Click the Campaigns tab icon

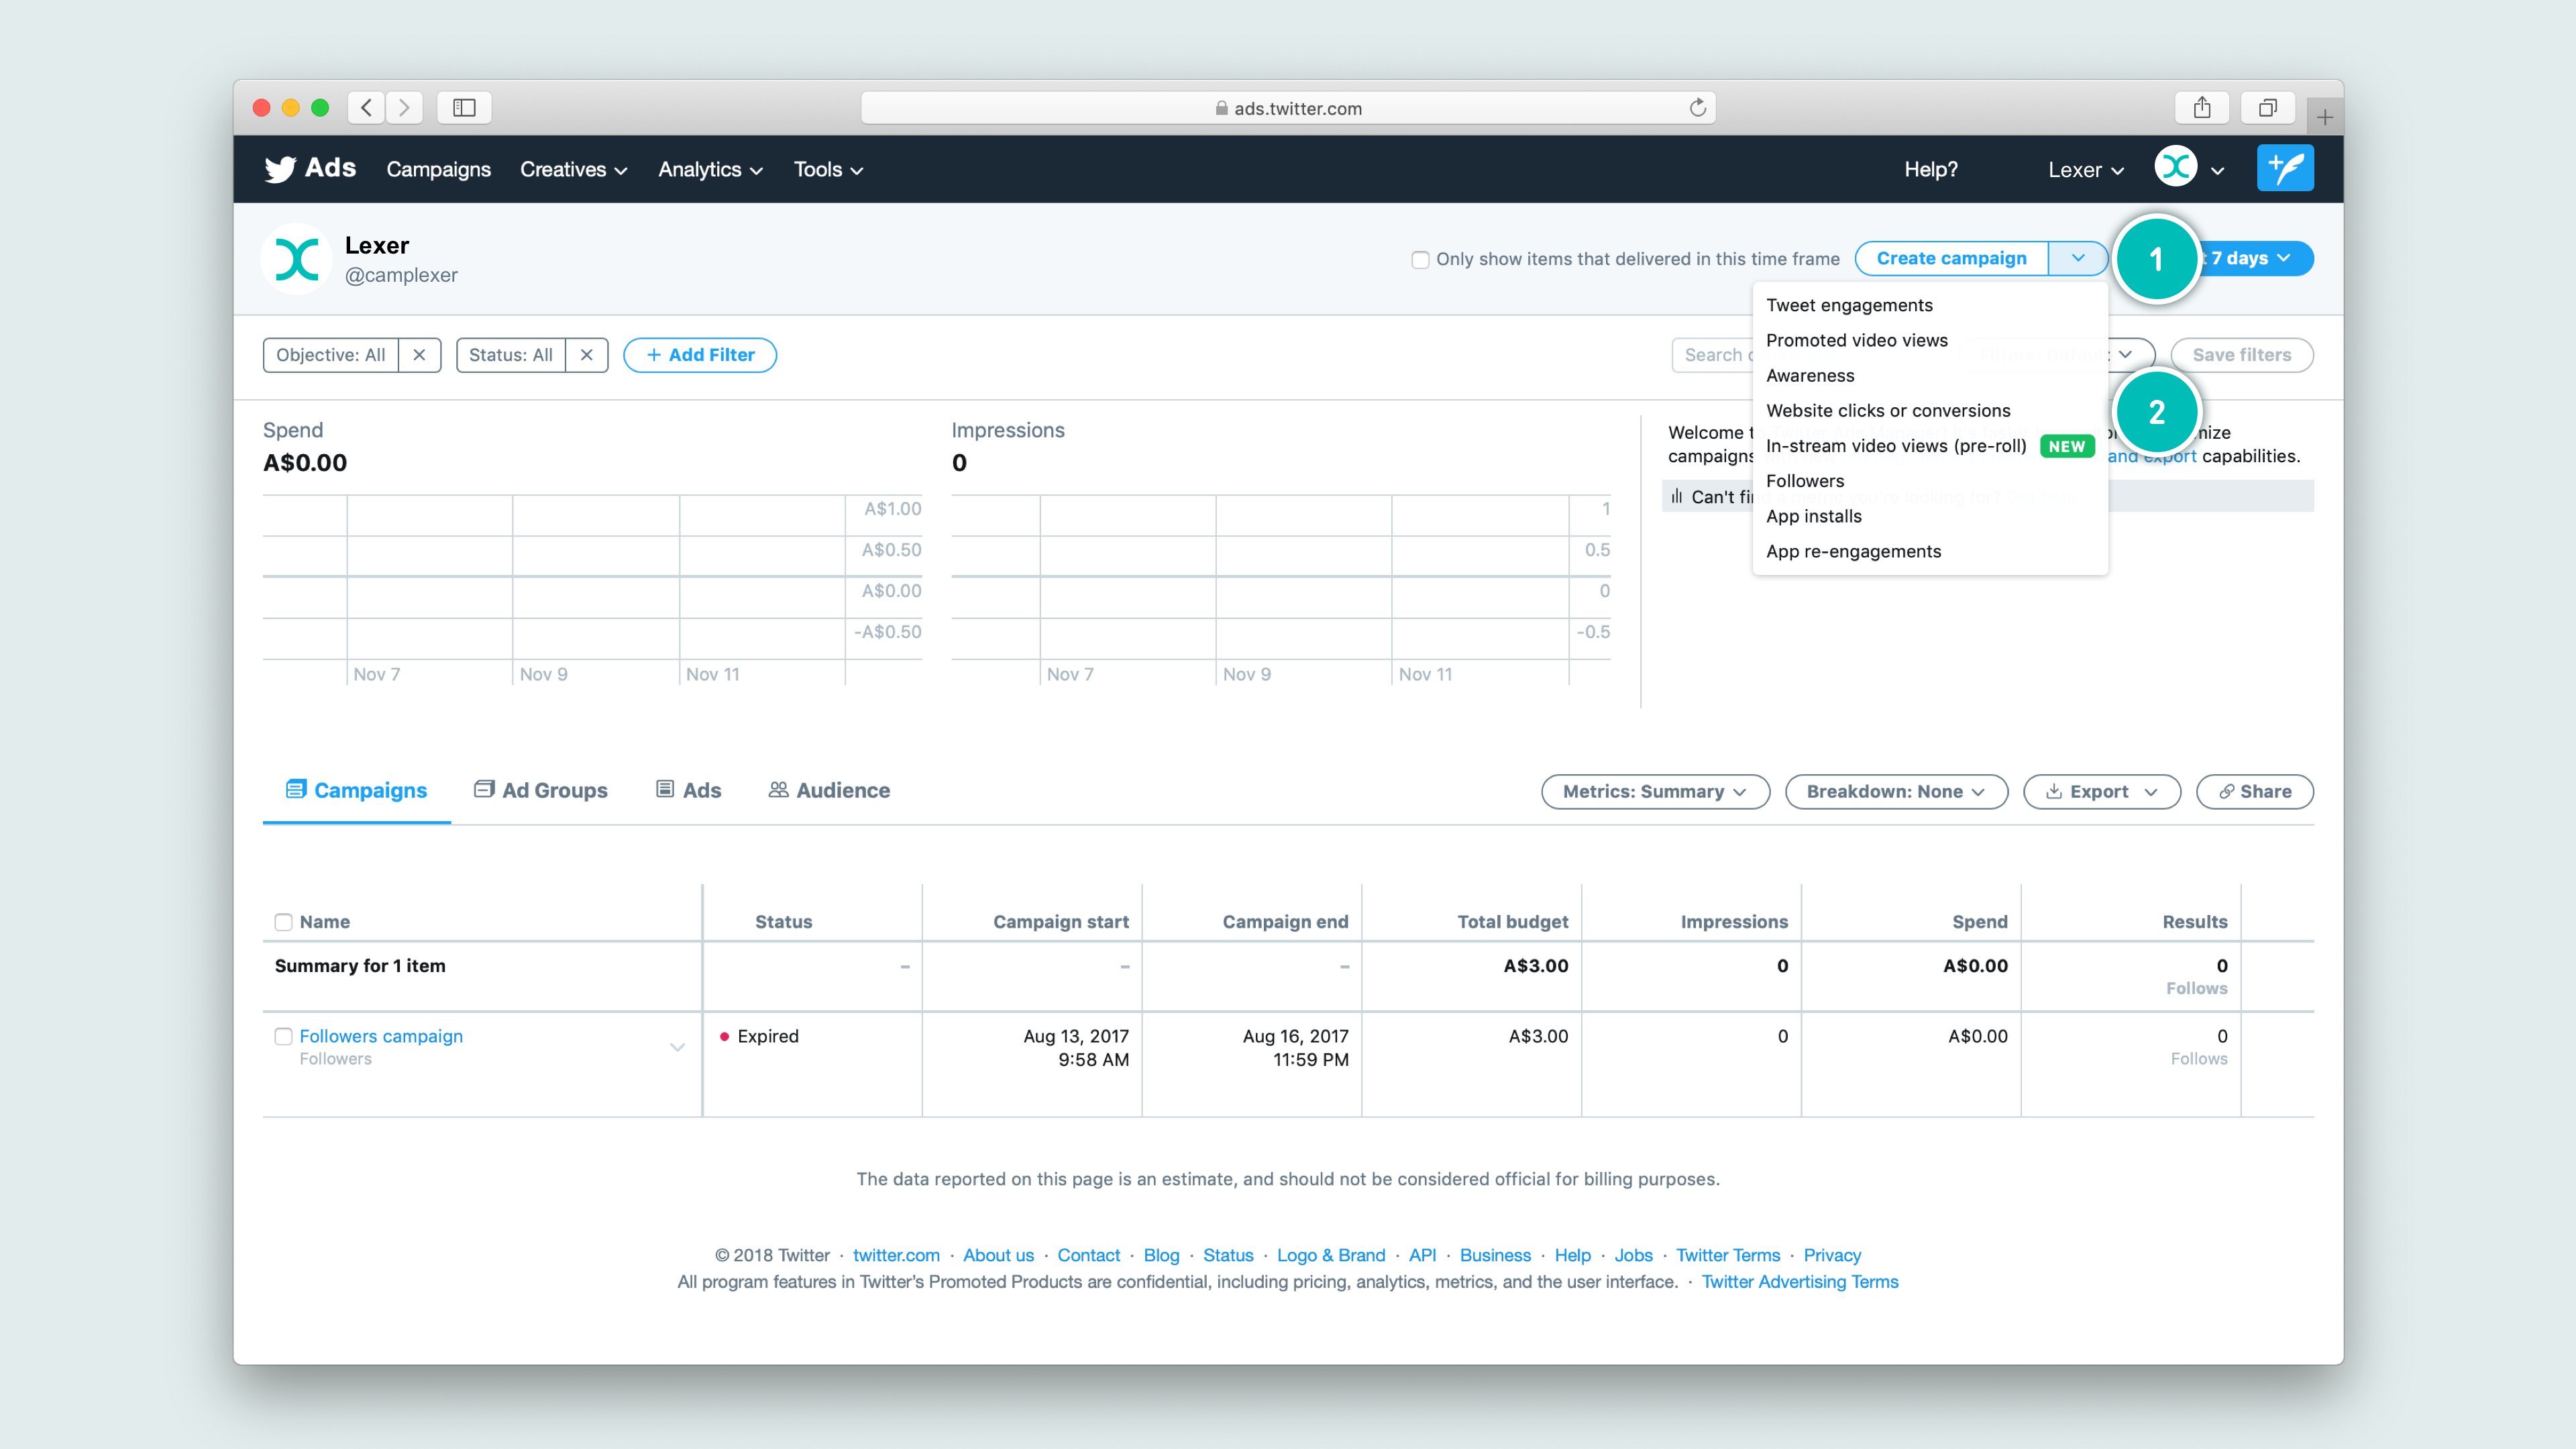[x=296, y=789]
